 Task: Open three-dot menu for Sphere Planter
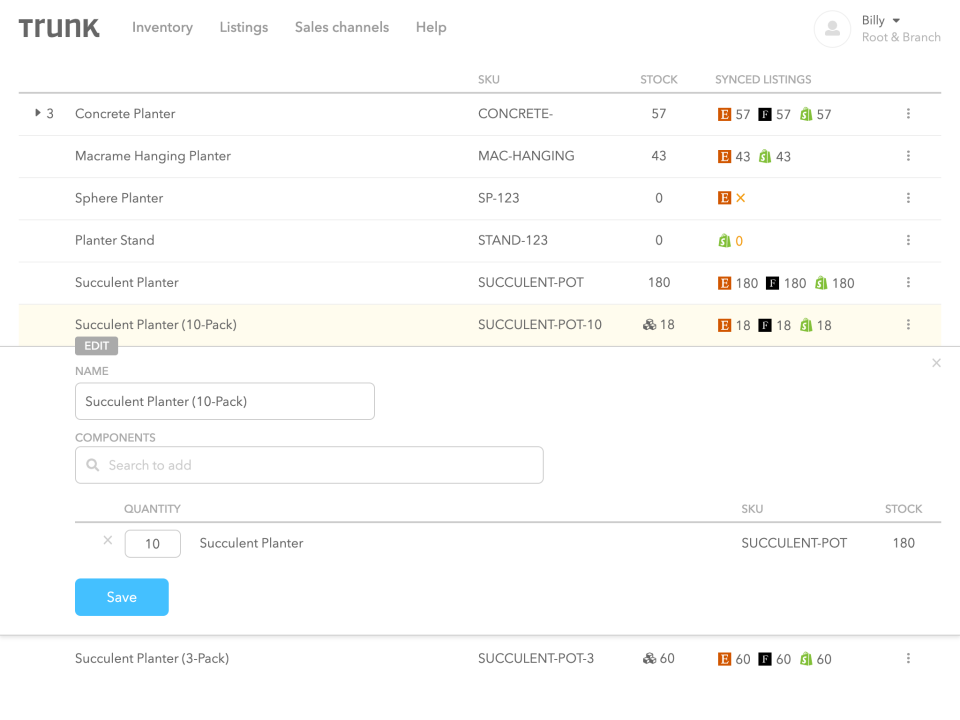pyautogui.click(x=908, y=198)
